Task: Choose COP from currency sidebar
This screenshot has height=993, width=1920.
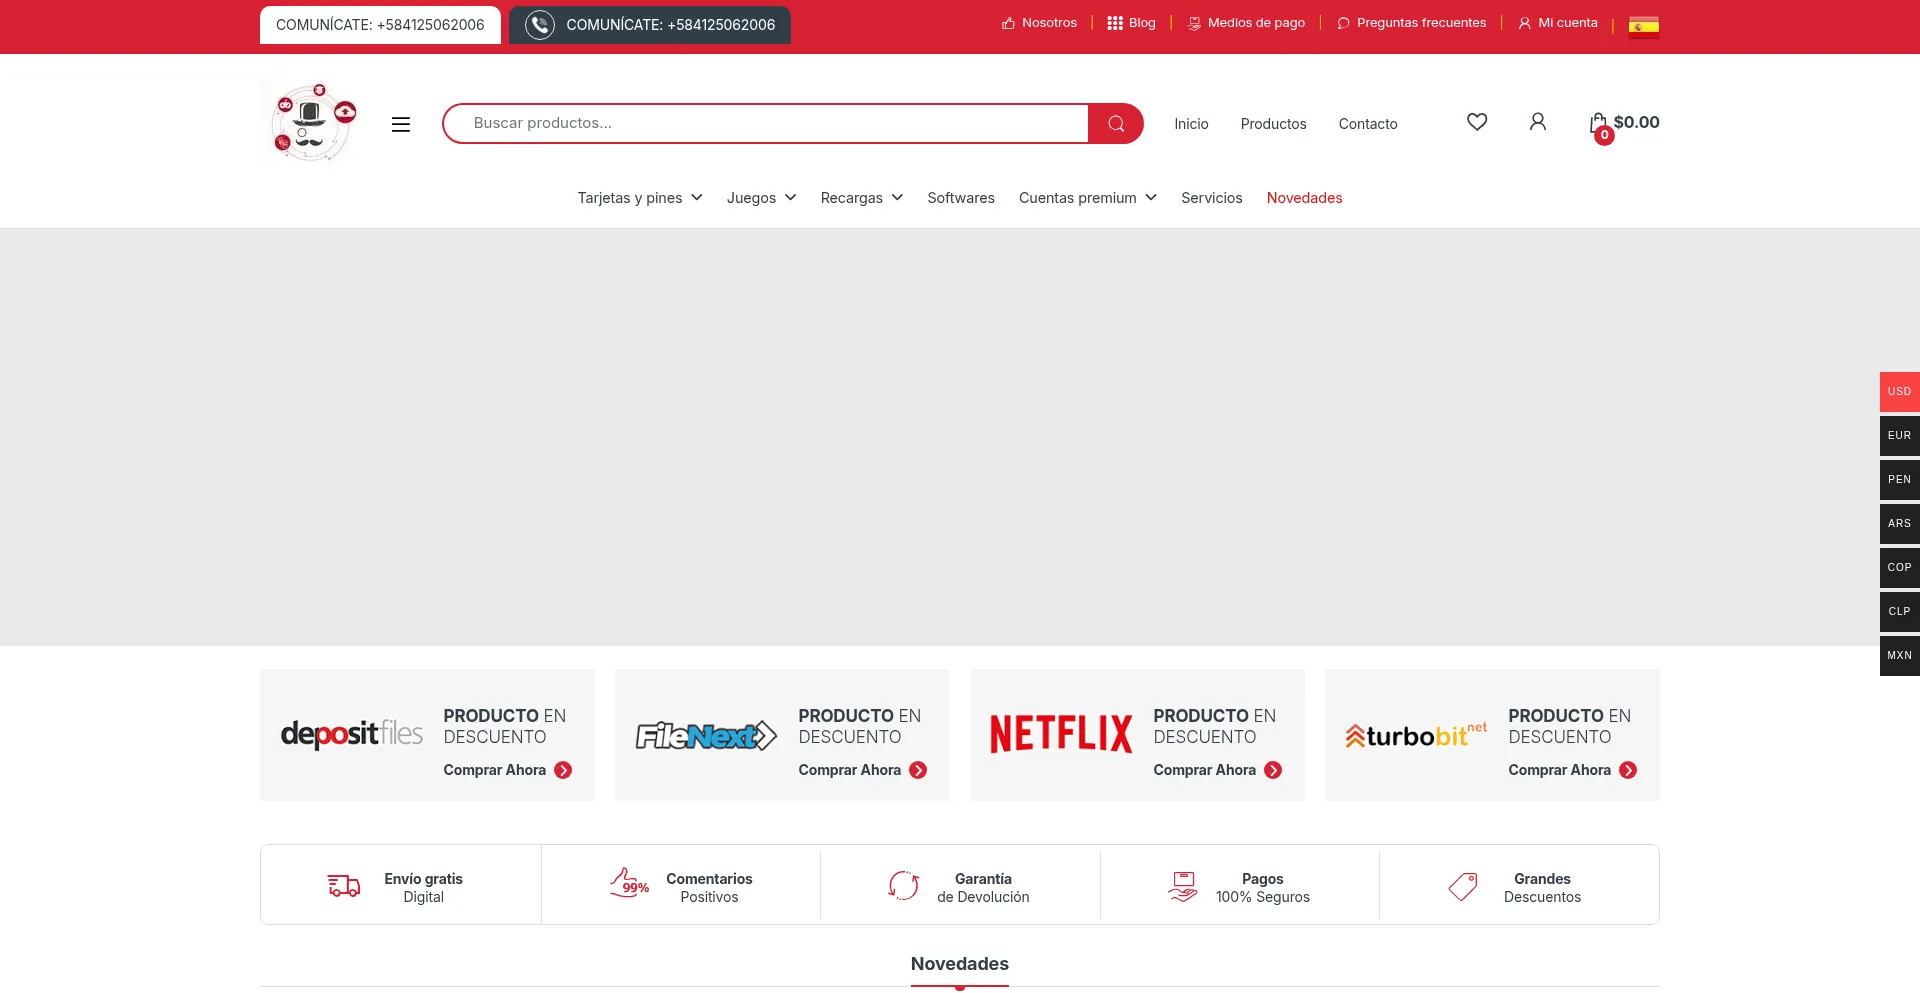Action: coord(1899,568)
